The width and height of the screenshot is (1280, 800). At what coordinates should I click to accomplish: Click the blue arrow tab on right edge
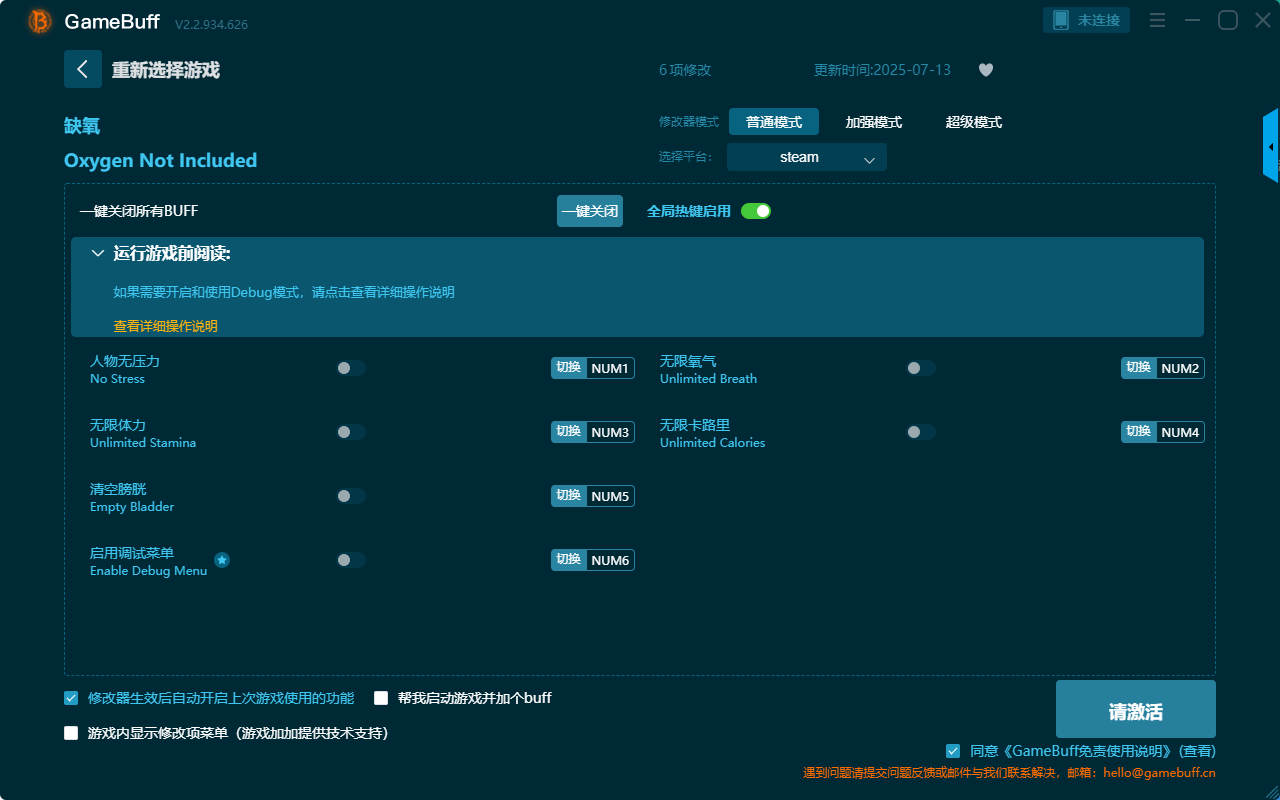click(x=1269, y=145)
